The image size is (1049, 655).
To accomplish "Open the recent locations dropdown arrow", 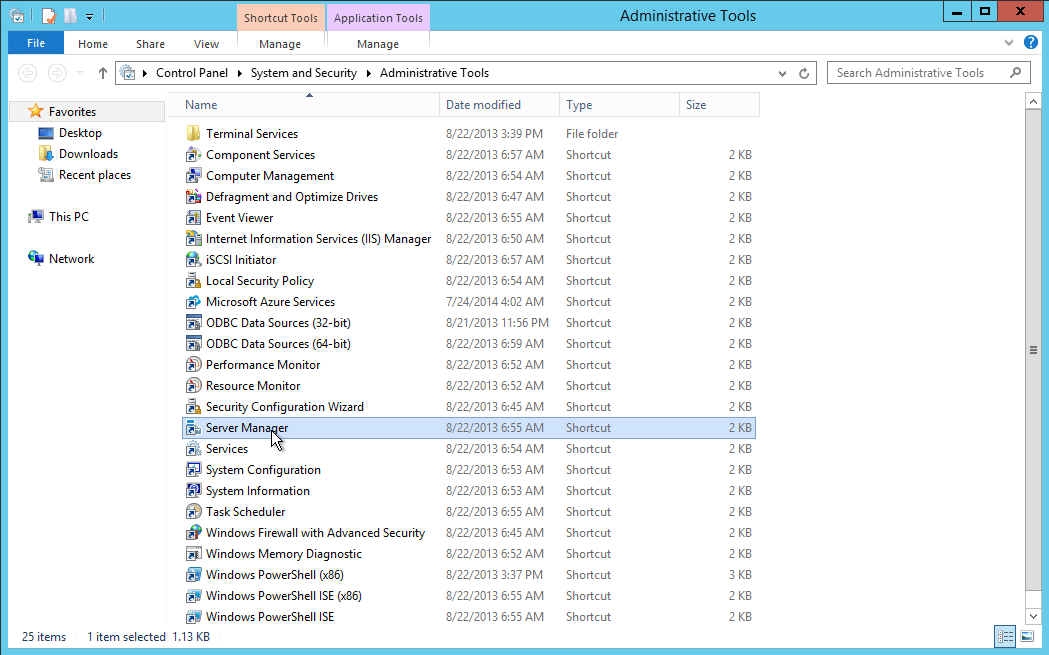I will (80, 73).
